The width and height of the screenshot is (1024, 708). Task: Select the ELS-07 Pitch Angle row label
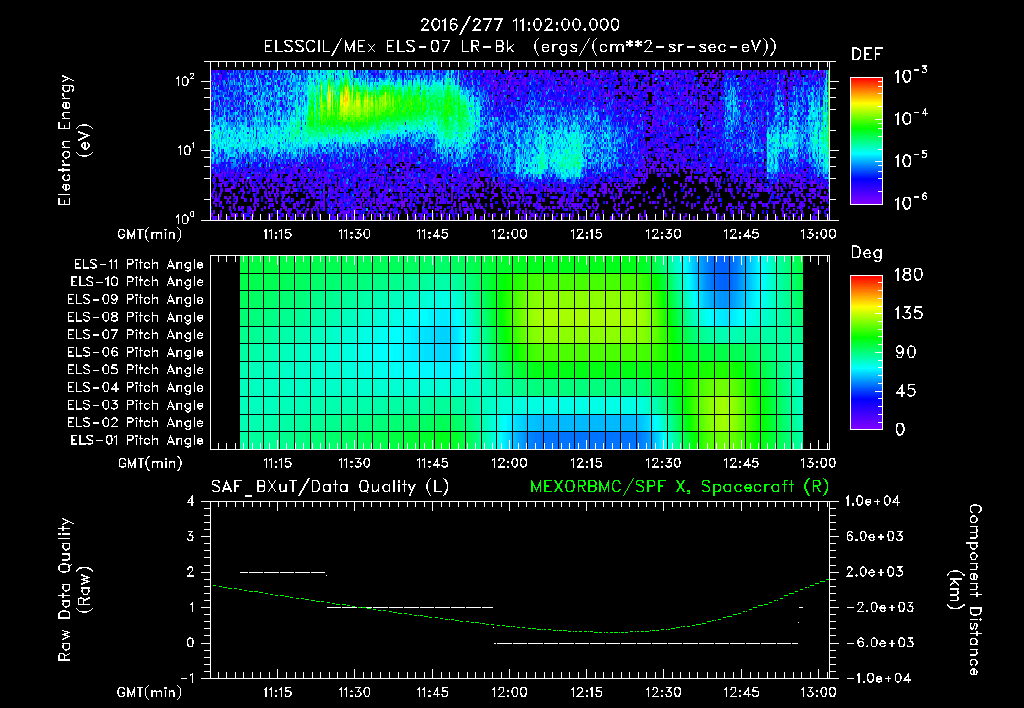[135, 334]
